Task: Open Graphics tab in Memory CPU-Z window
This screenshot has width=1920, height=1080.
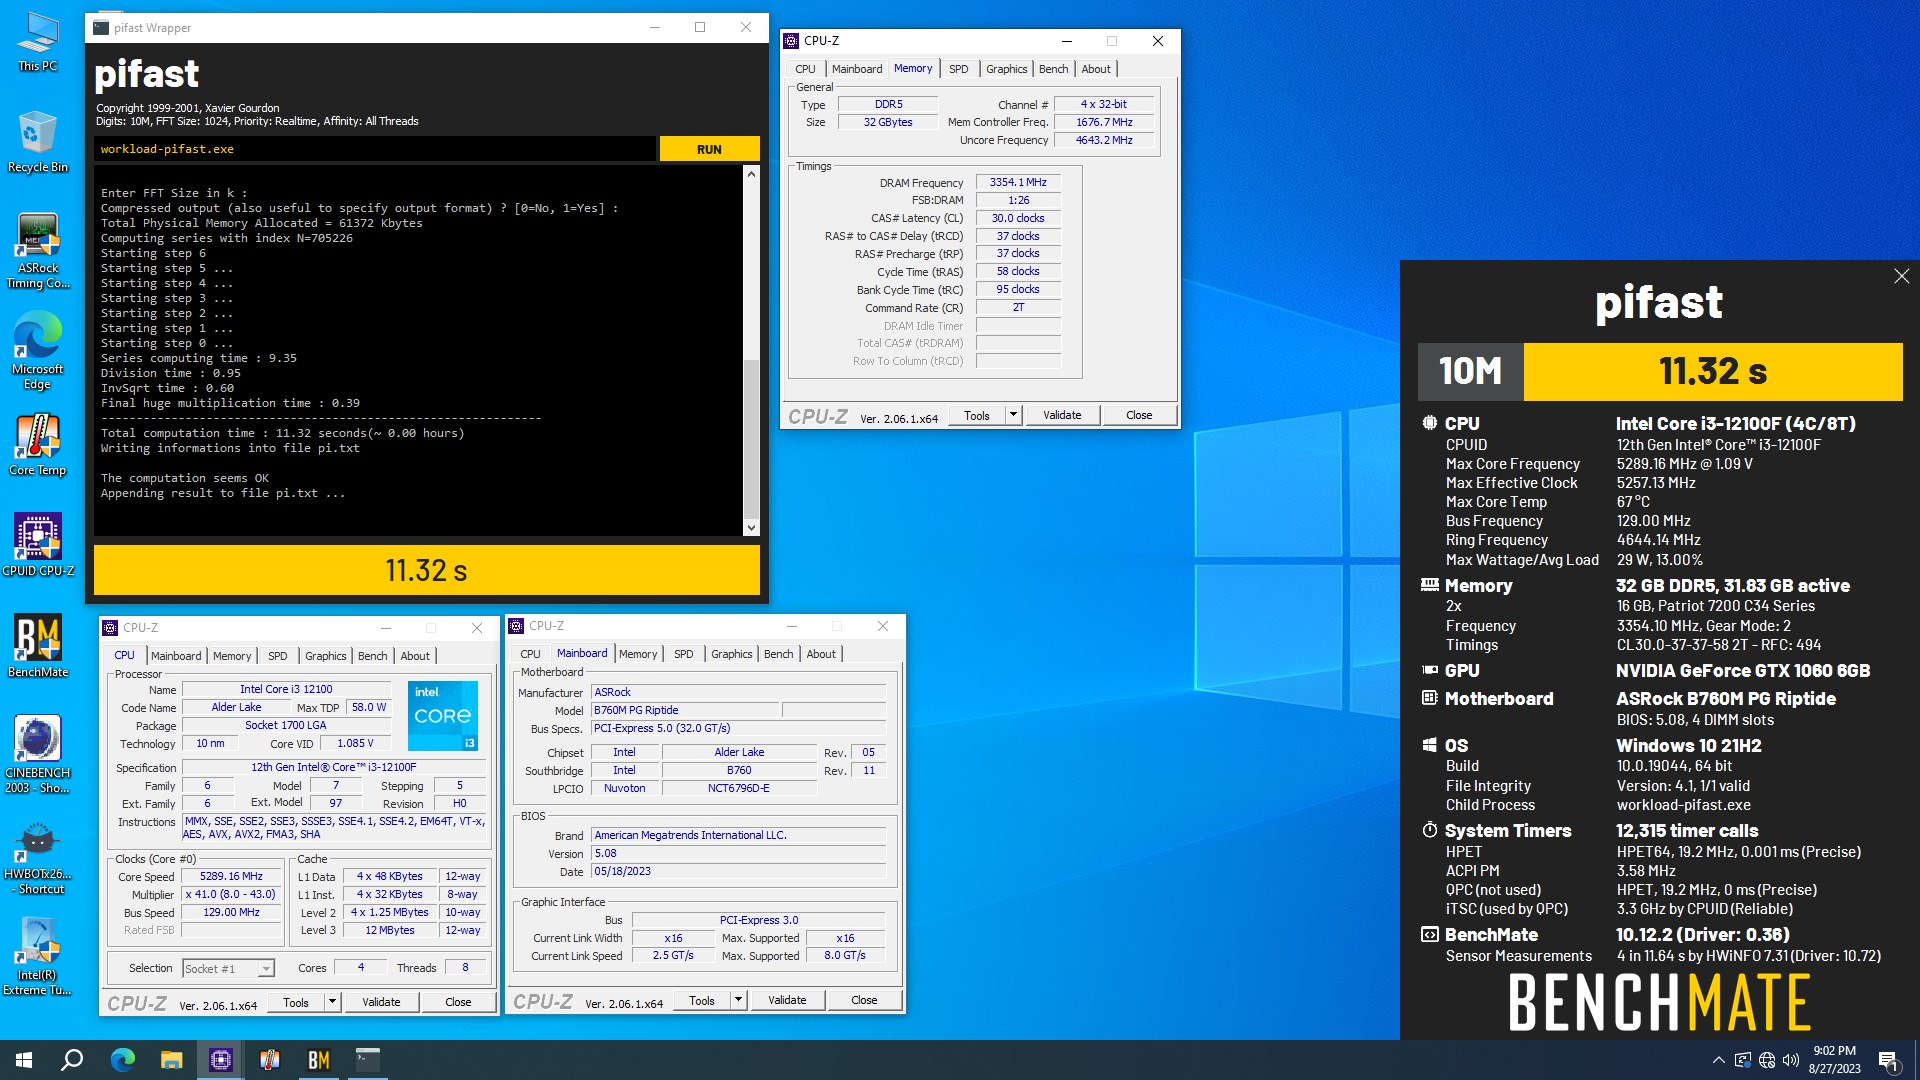Action: (1006, 69)
